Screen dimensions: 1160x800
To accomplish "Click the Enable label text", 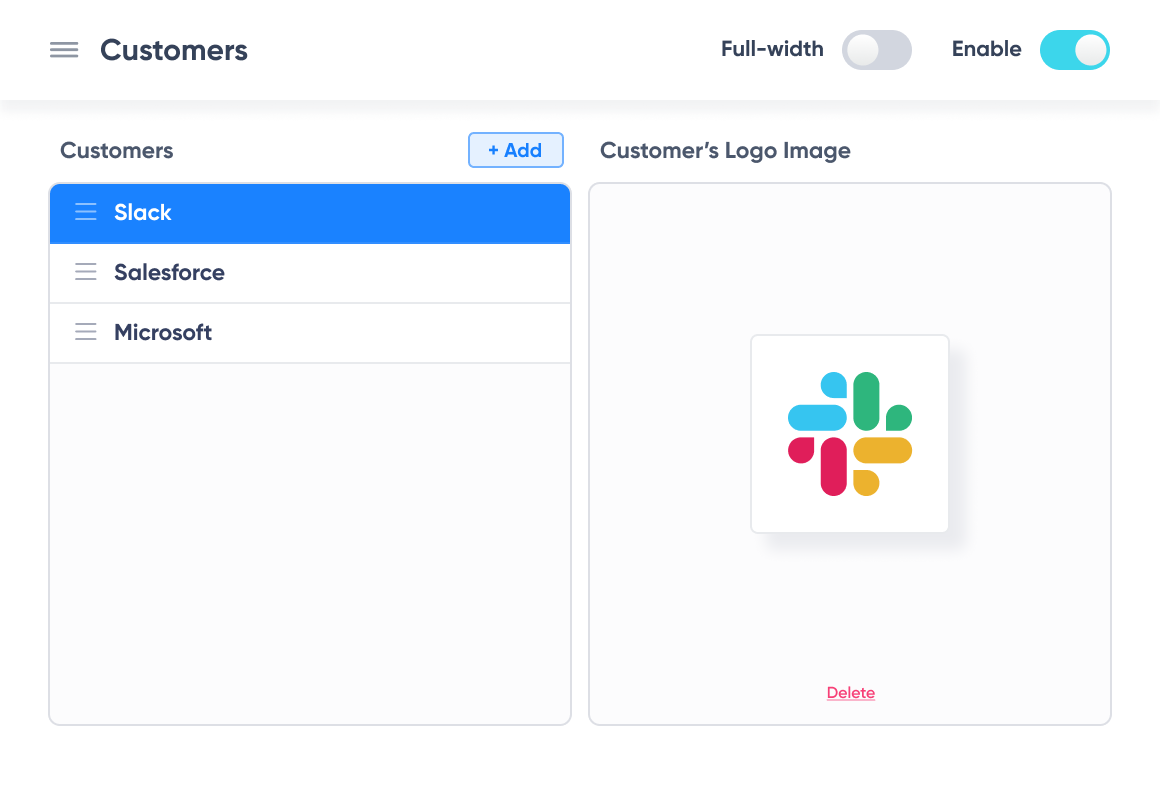I will [x=986, y=49].
